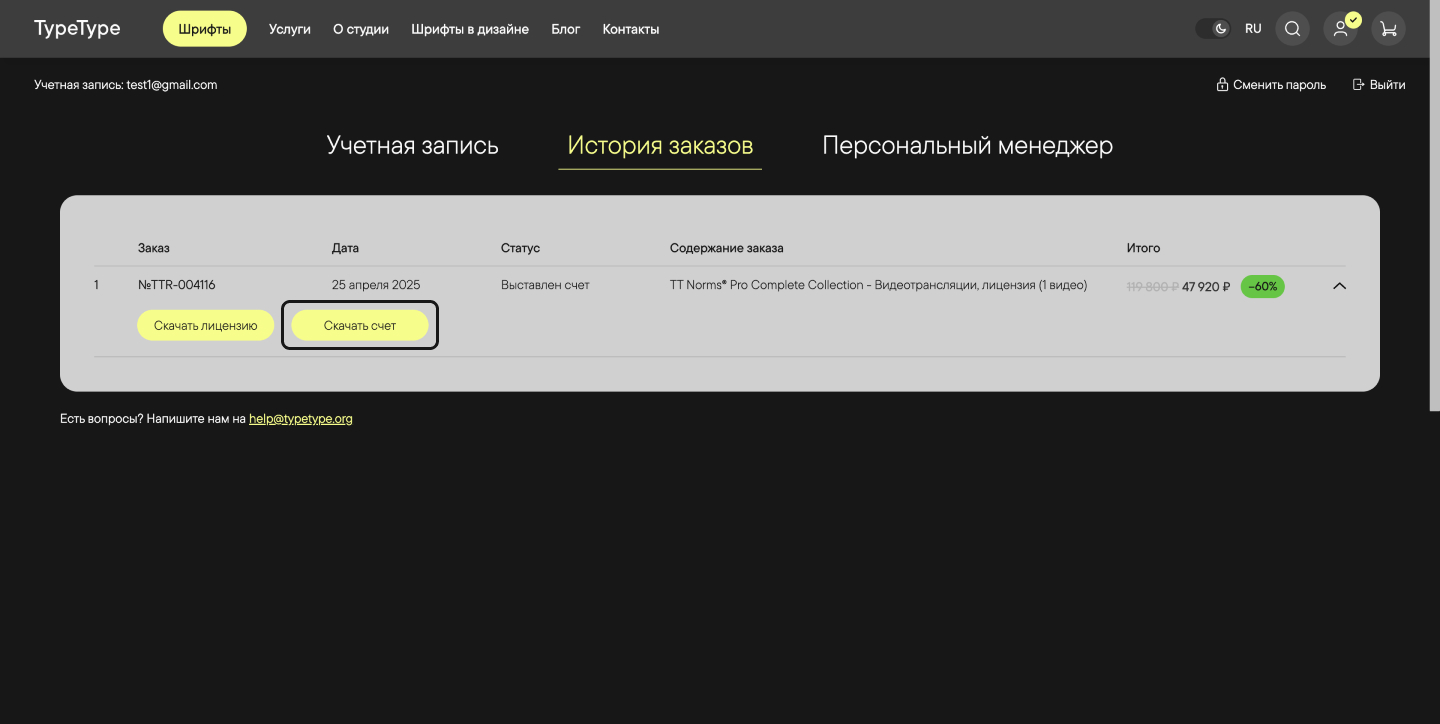Open the Контакты menu item

[631, 29]
